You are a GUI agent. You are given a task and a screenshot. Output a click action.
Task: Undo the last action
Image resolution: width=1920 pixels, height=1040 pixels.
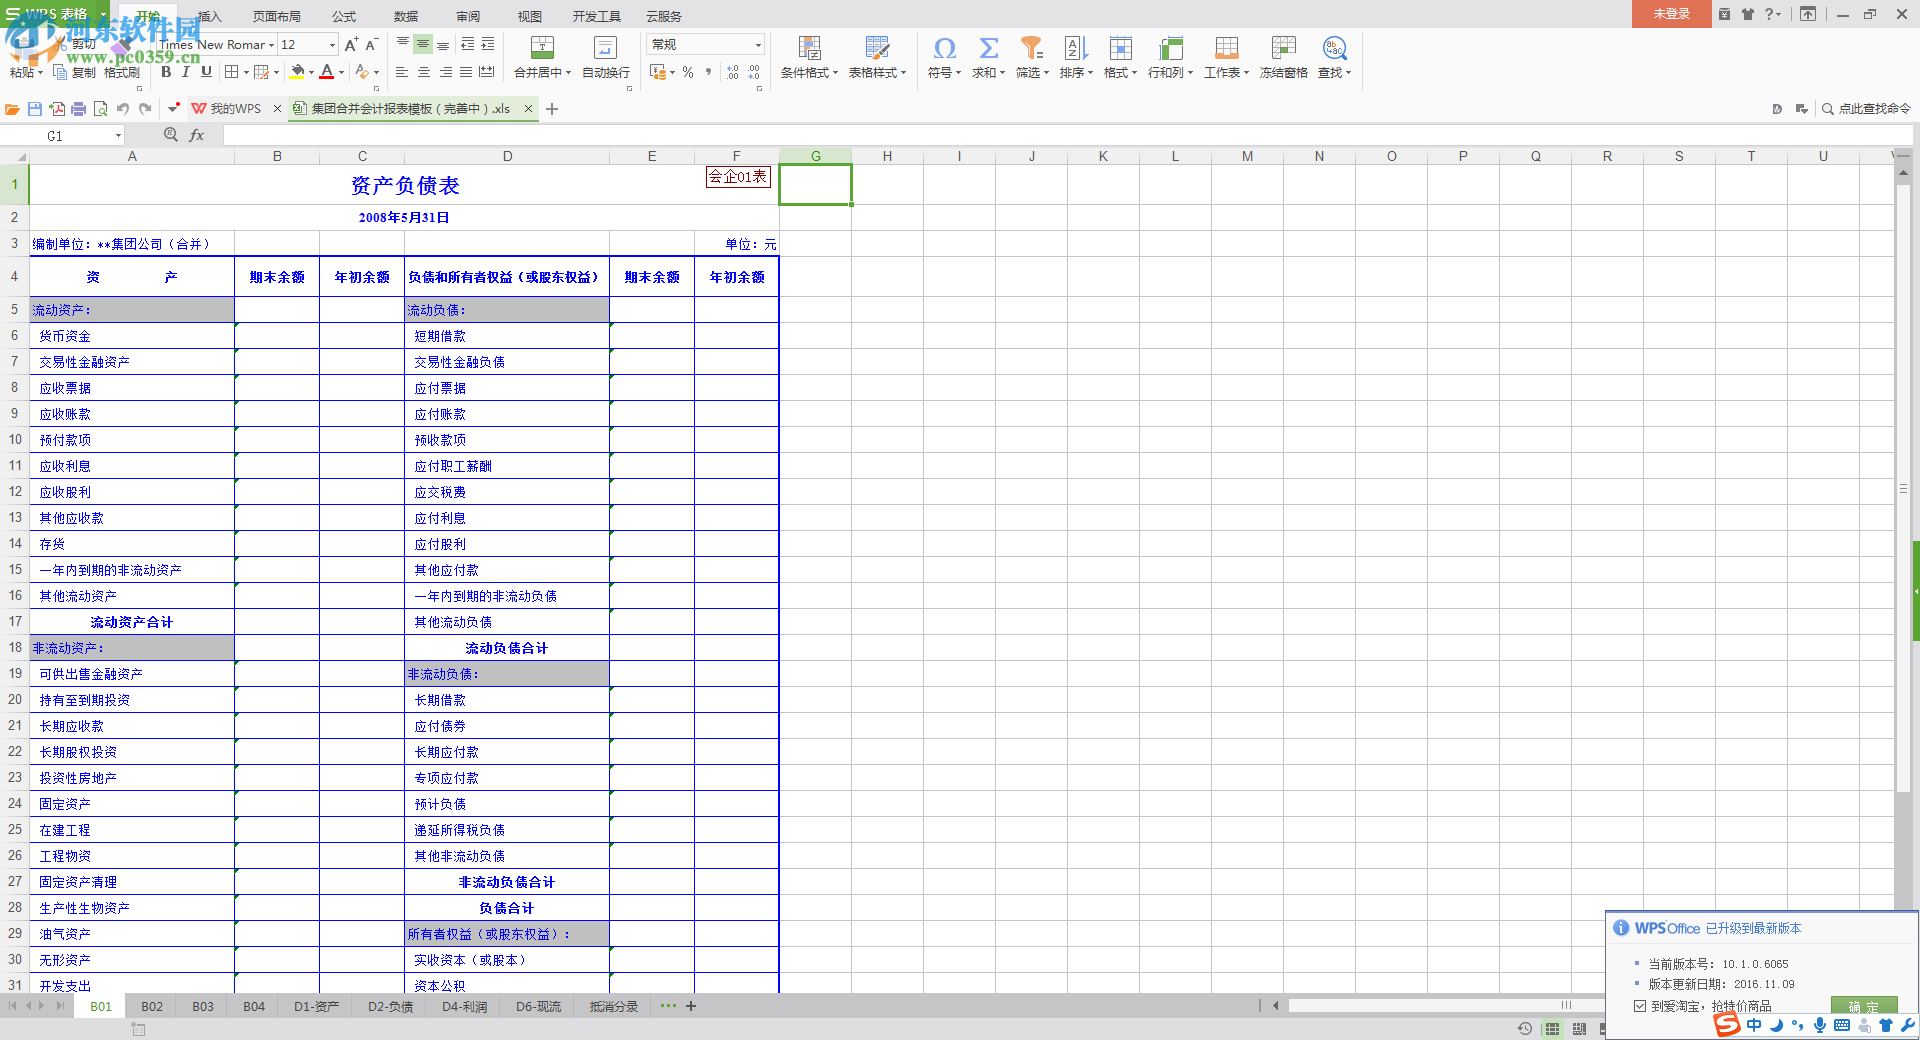(x=123, y=109)
